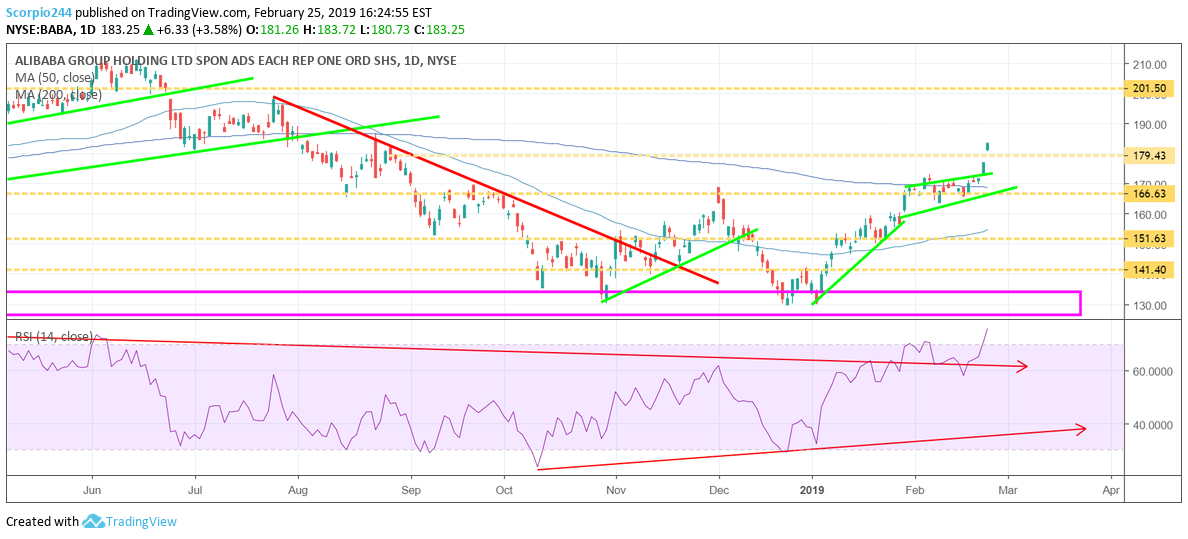Screen dimensions: 1188x539
Task: Click the Sep label on time axis
Action: [x=411, y=490]
